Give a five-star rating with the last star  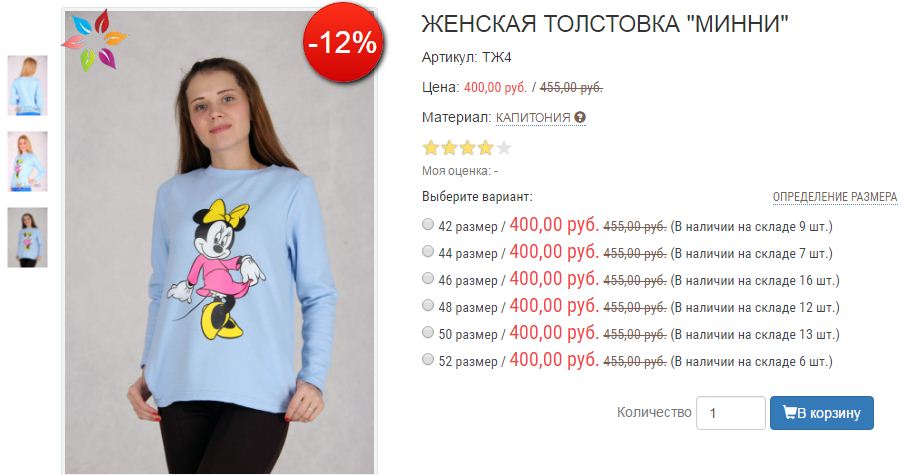tap(504, 148)
